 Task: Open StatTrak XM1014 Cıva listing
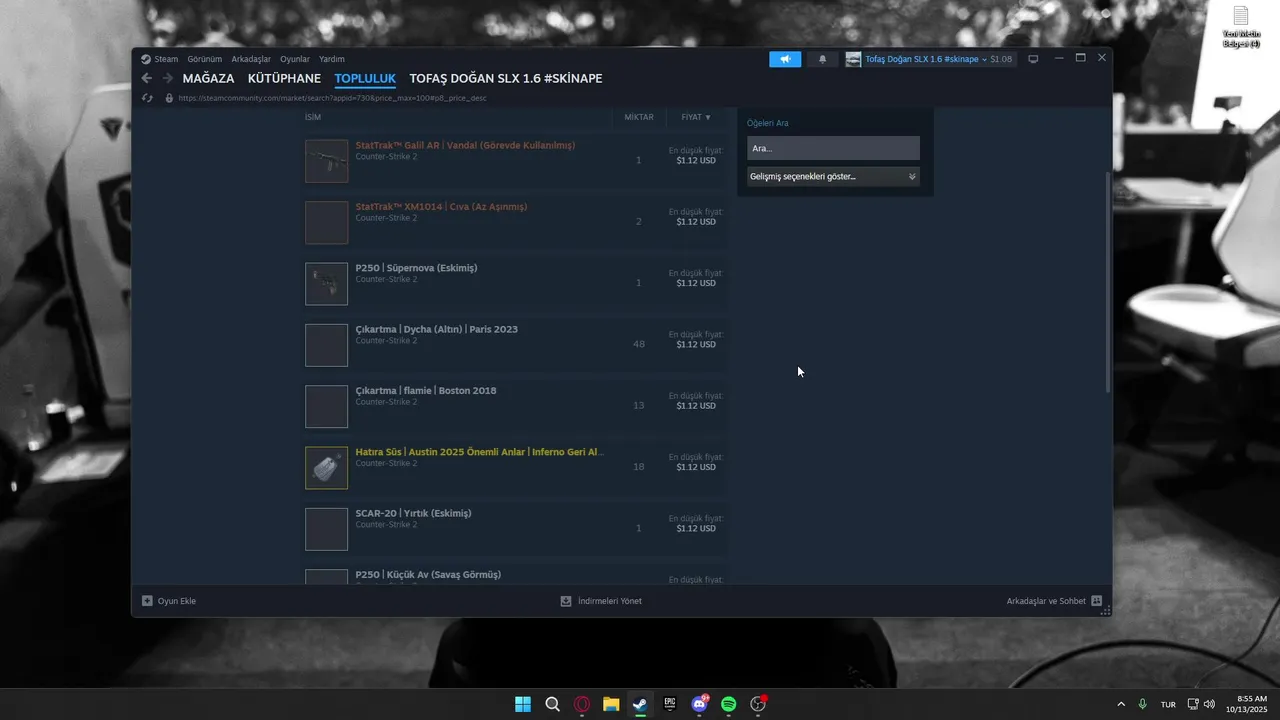click(441, 206)
